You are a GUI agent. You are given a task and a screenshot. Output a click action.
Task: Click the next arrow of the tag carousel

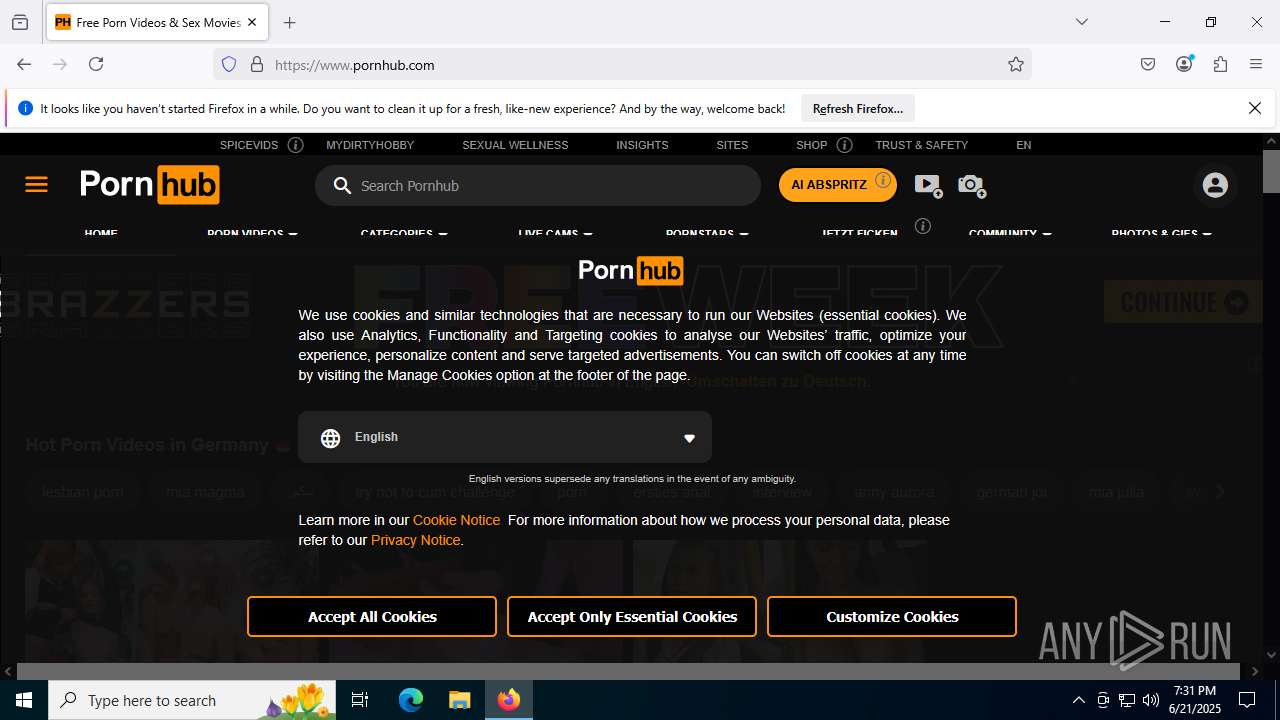click(x=1219, y=492)
